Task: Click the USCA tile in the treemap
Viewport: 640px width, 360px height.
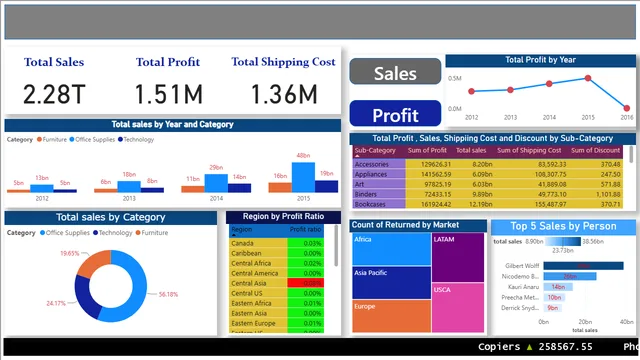Action: click(458, 308)
